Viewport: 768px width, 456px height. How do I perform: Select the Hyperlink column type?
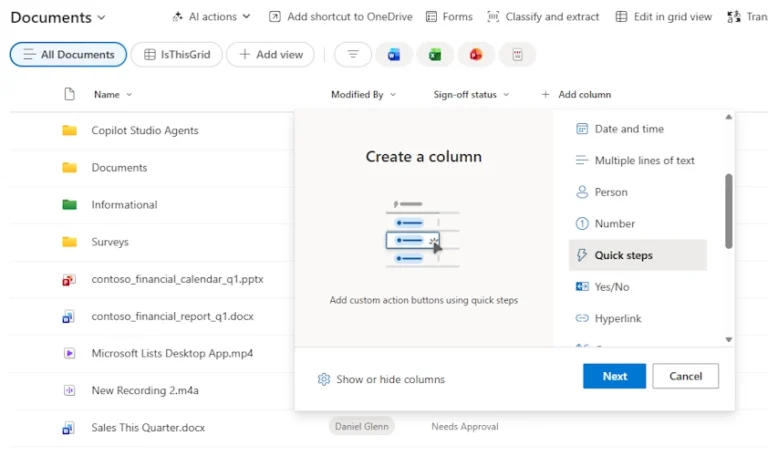(x=617, y=319)
